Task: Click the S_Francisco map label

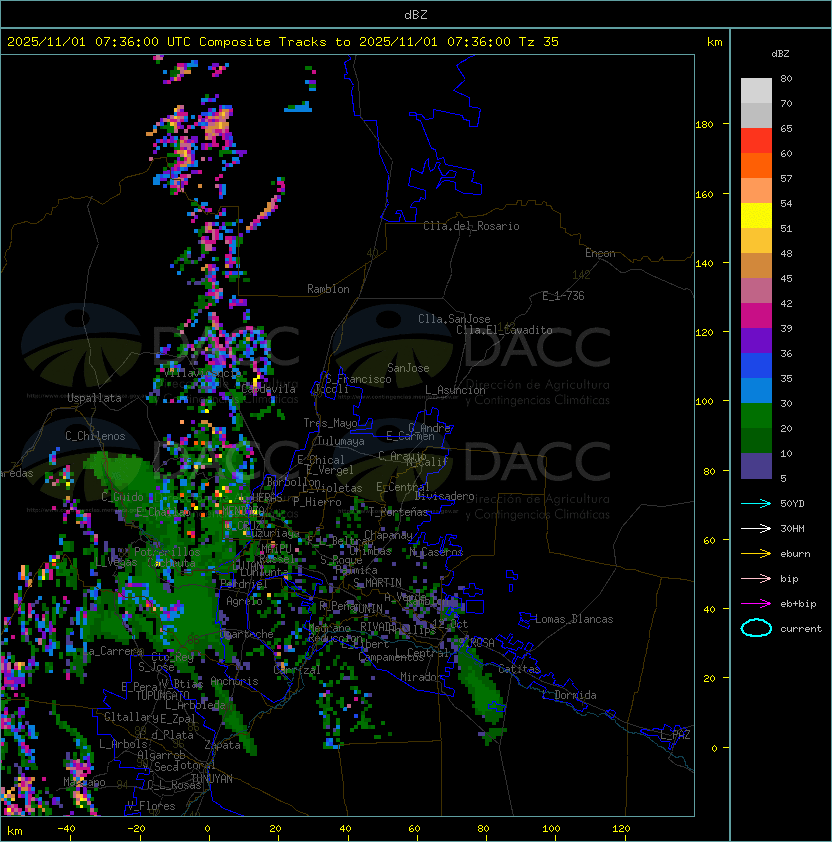Action: pyautogui.click(x=358, y=379)
